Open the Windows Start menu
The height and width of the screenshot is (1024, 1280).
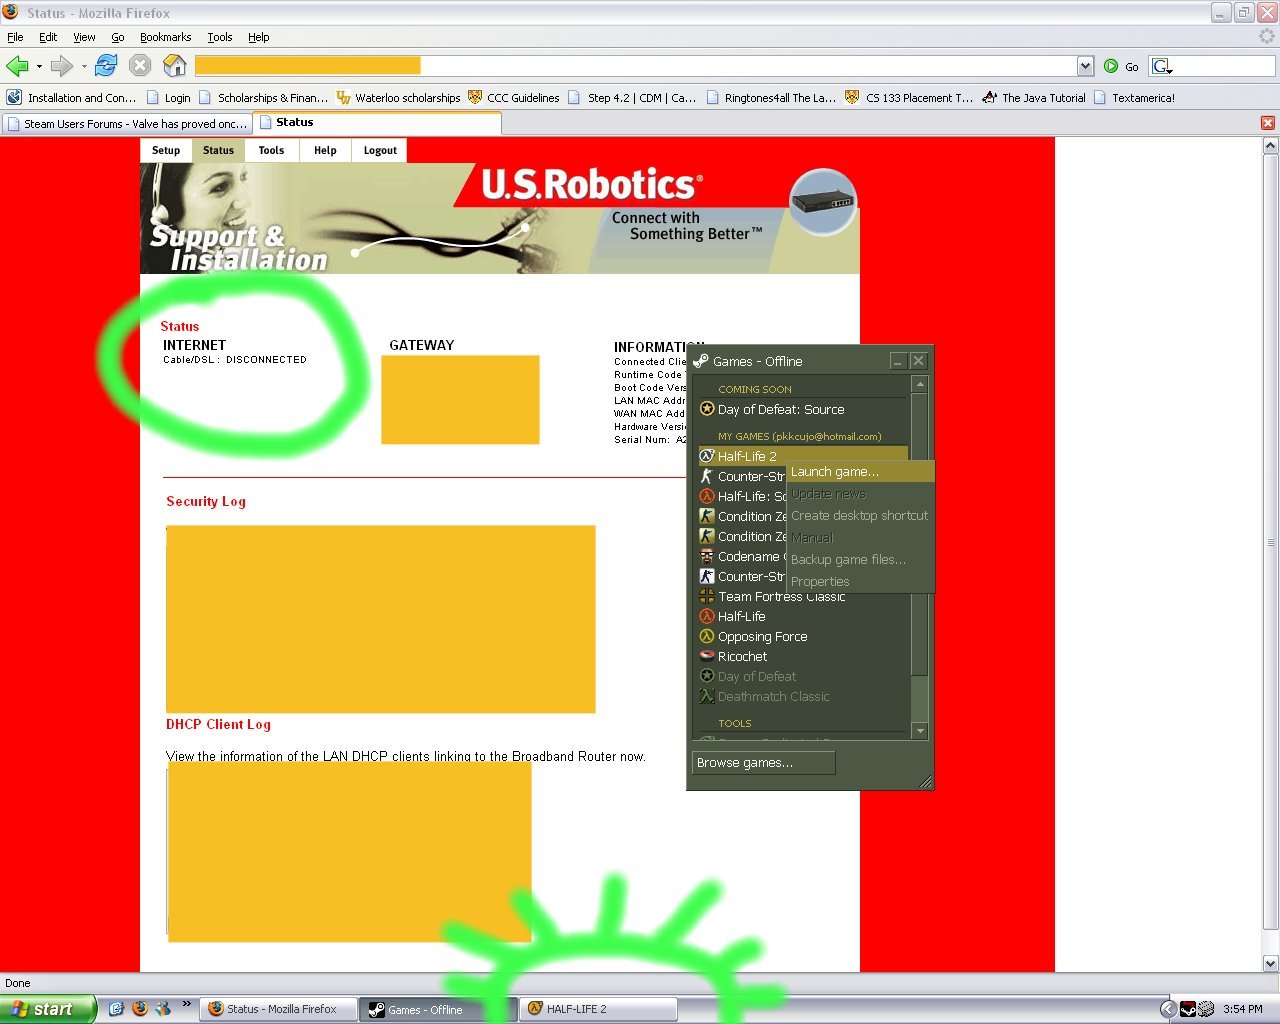(48, 1009)
